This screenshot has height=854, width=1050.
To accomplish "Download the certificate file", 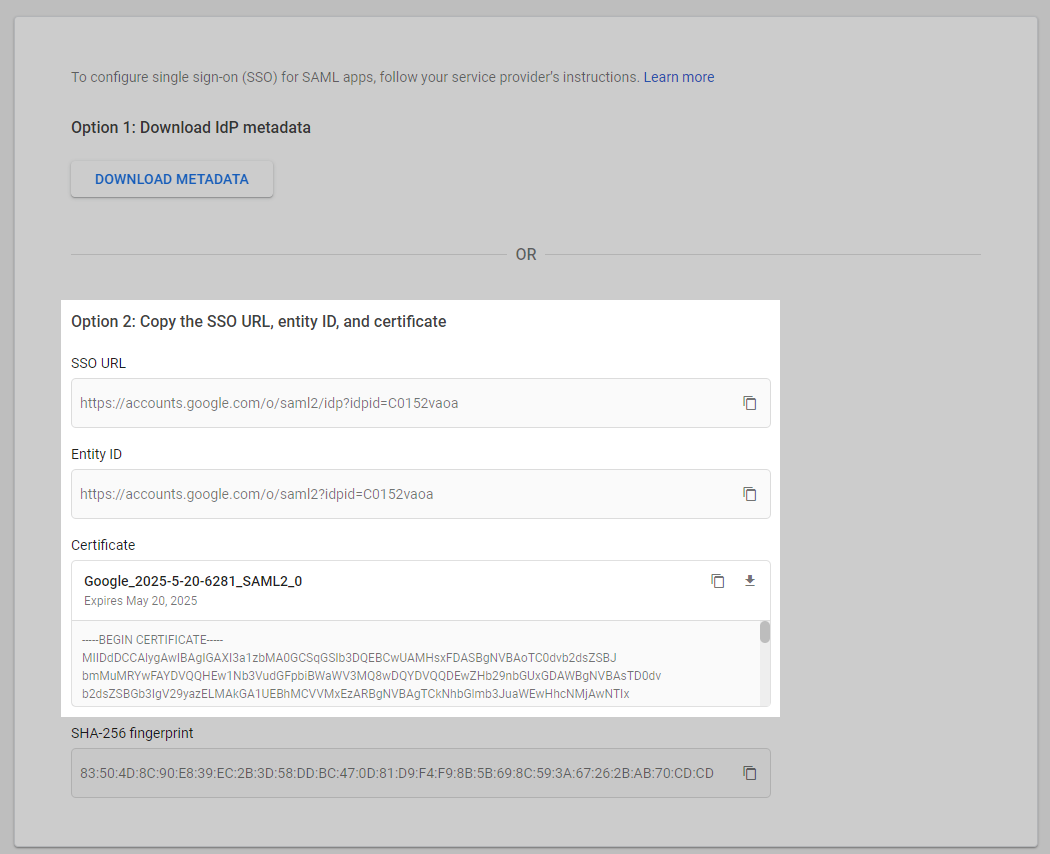I will click(x=749, y=581).
